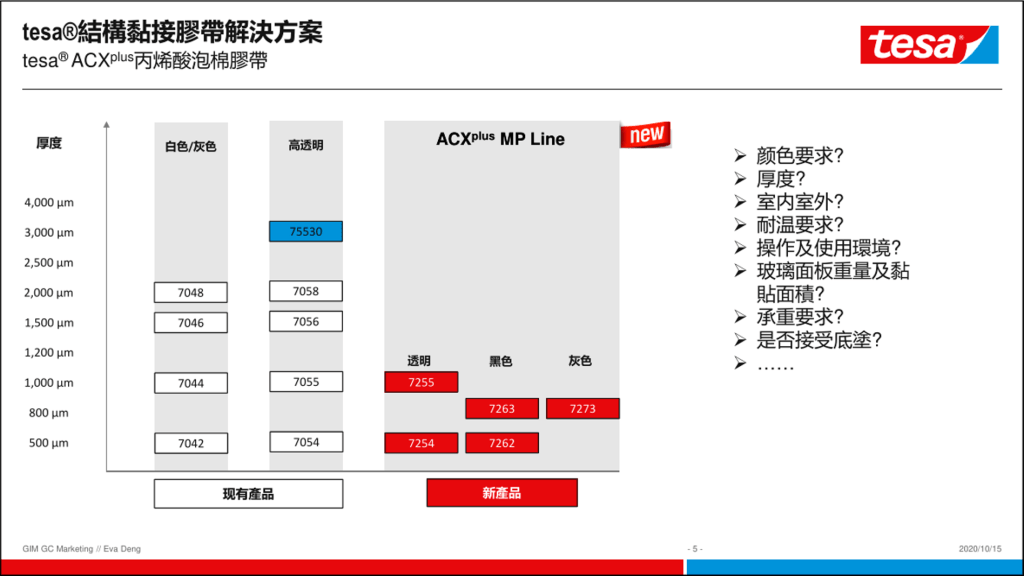Click the 7042 product box

pyautogui.click(x=191, y=443)
